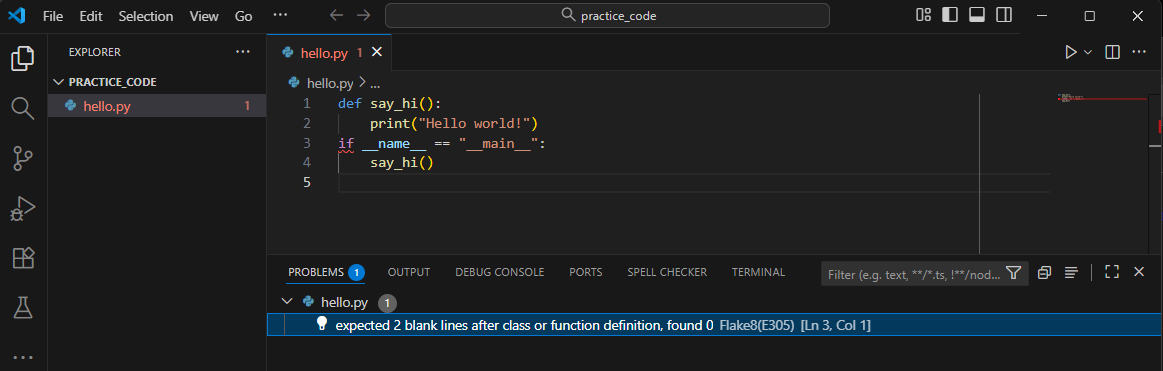Maximize the panel size
Viewport: 1163px width, 371px height.
click(1112, 272)
